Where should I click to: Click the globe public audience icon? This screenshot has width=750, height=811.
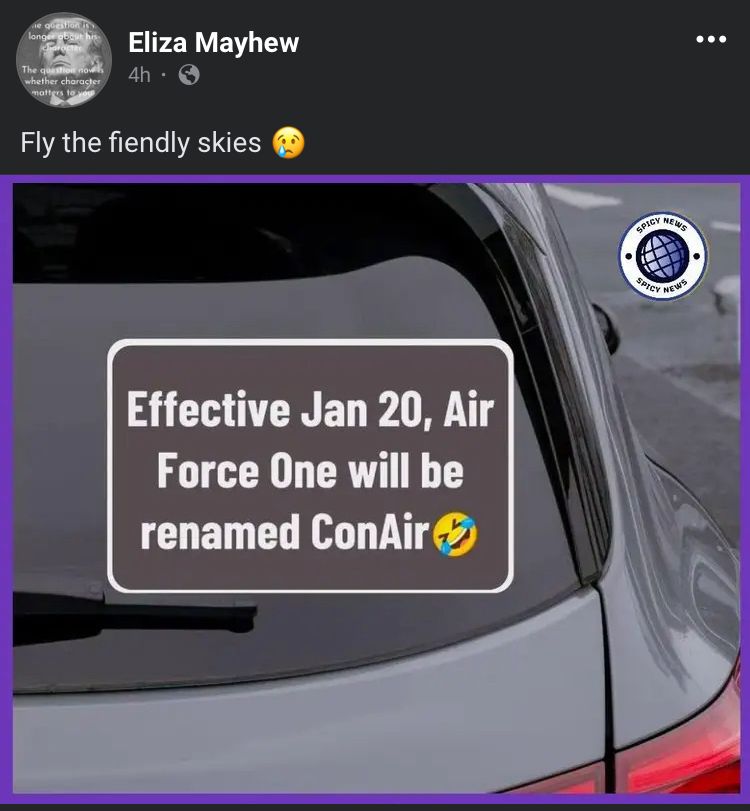tap(189, 75)
